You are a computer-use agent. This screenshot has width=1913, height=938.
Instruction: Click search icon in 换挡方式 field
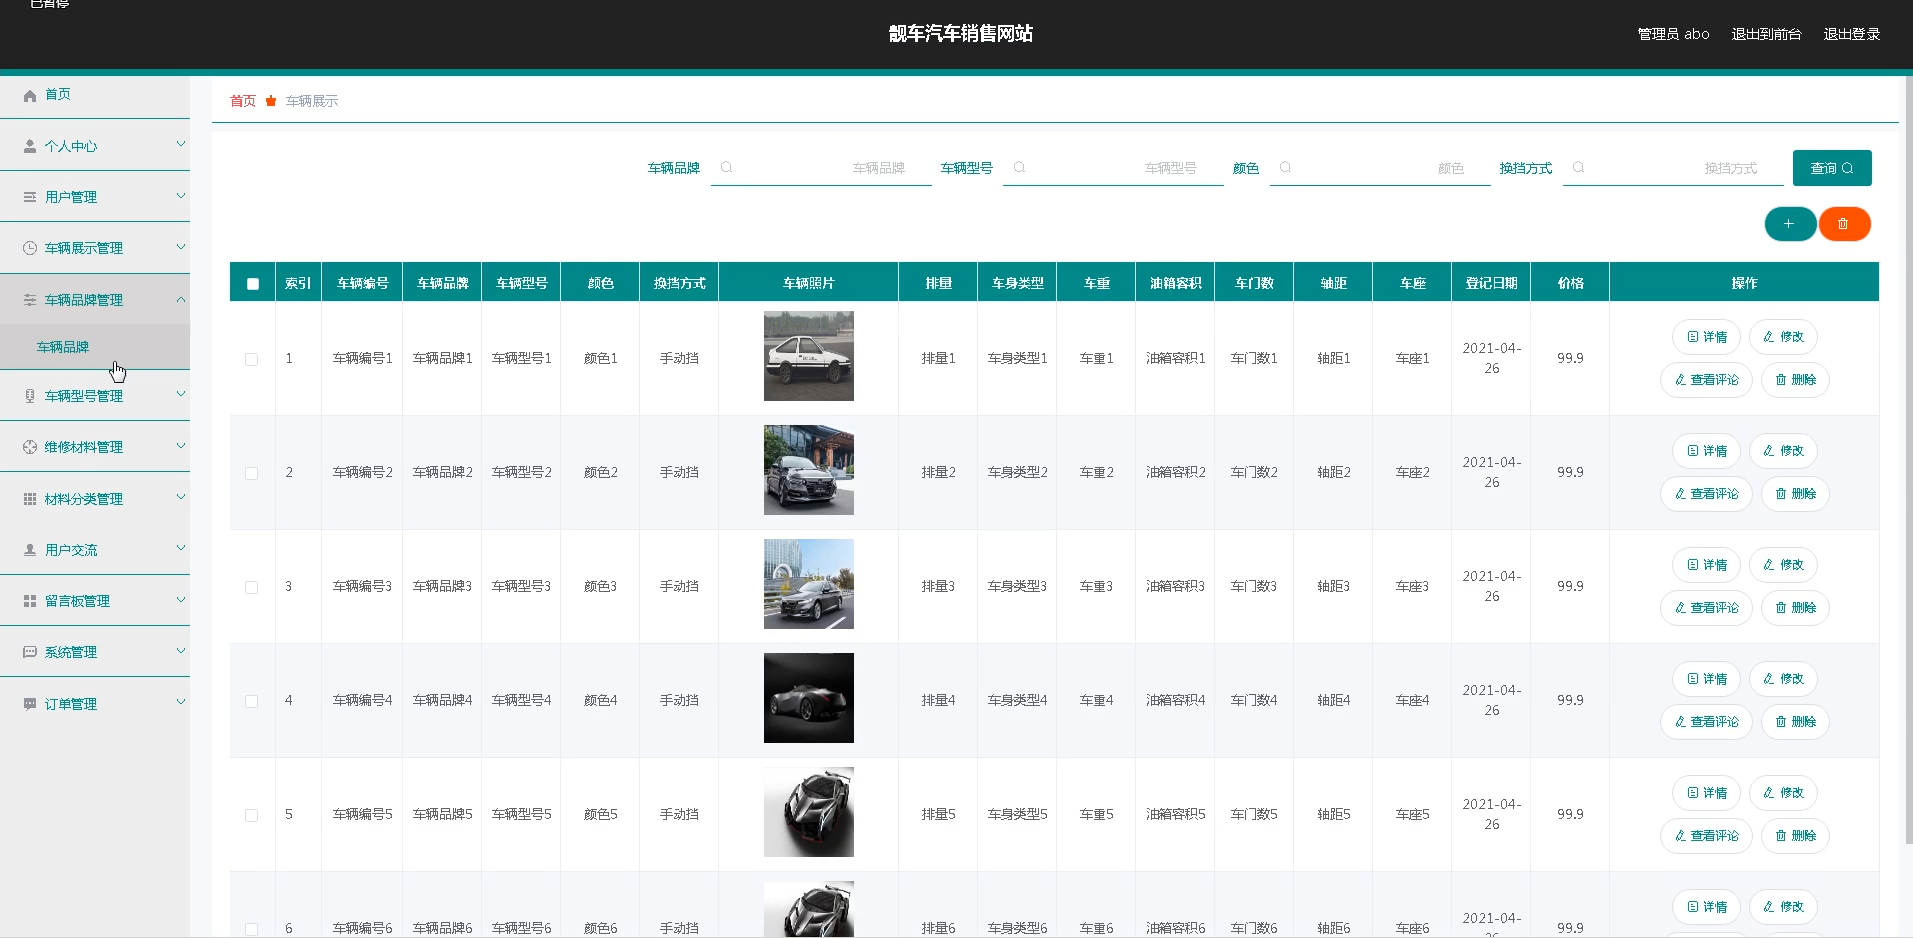pyautogui.click(x=1578, y=168)
